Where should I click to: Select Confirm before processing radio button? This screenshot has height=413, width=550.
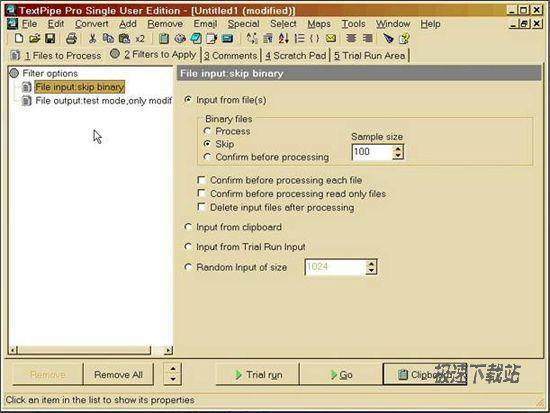pyautogui.click(x=207, y=157)
